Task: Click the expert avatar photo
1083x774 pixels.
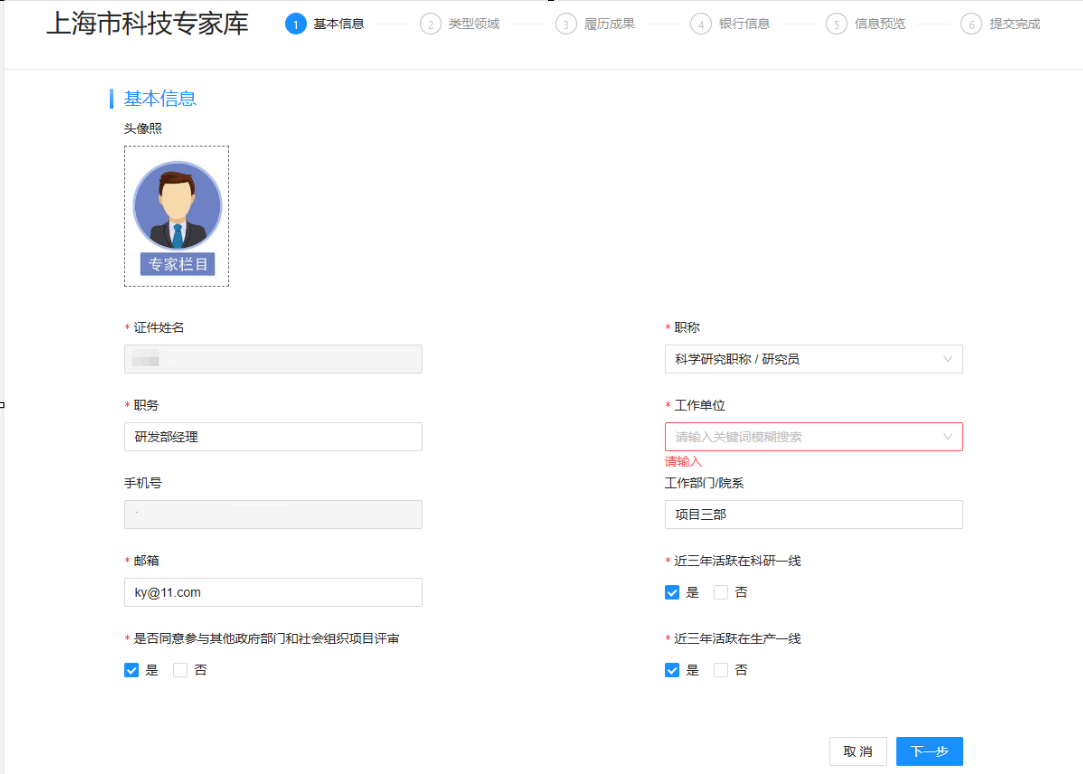Action: pos(177,207)
